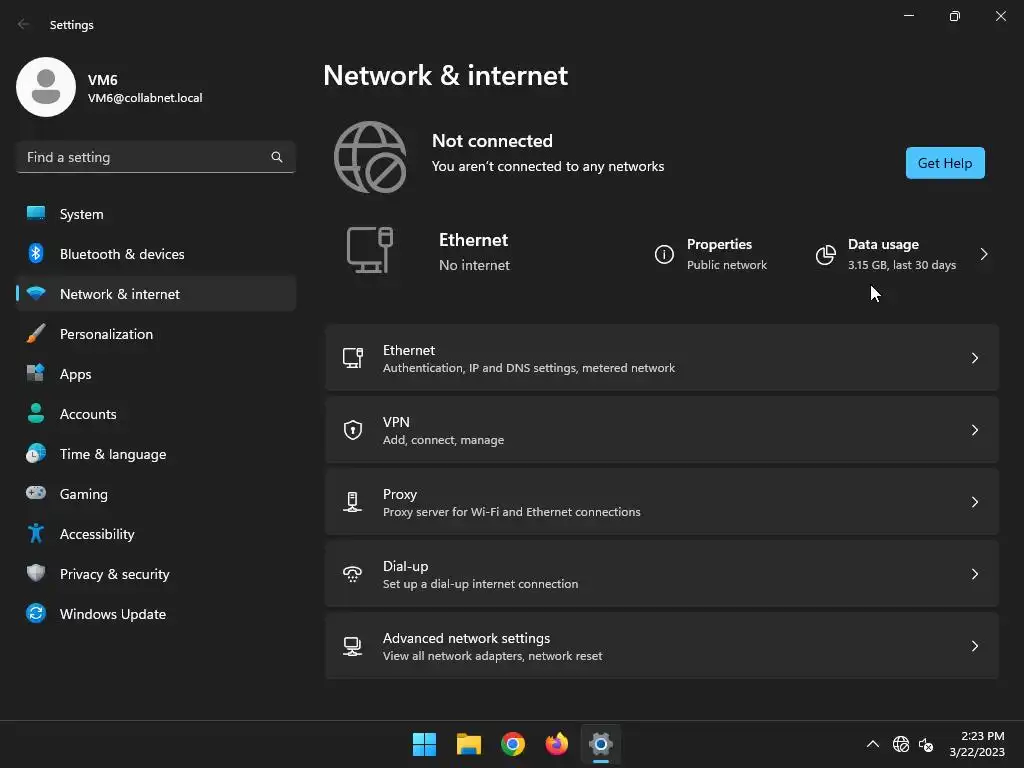Click the Bluetooth icon in the sidebar

click(x=36, y=254)
